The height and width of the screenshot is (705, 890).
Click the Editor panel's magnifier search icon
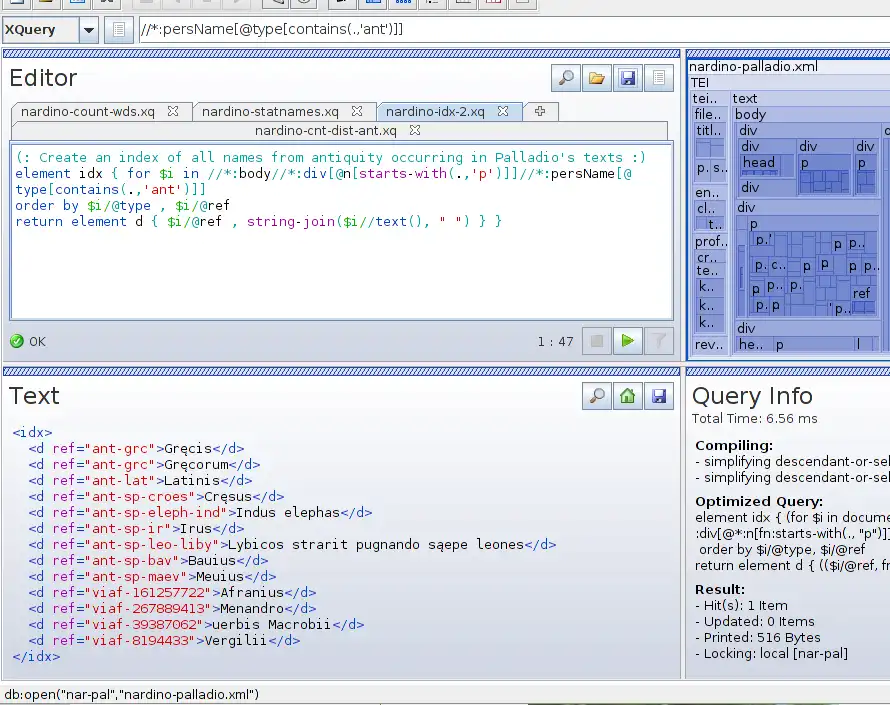coord(566,78)
